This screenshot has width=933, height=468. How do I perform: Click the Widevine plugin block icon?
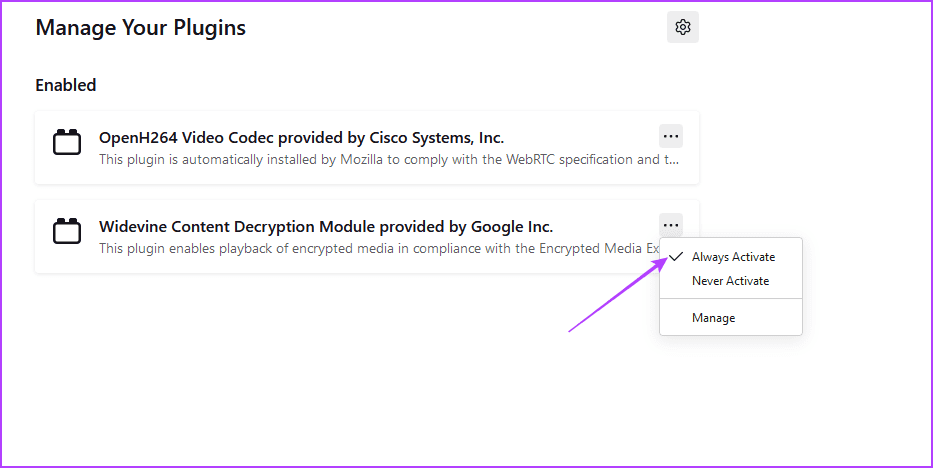pos(67,233)
